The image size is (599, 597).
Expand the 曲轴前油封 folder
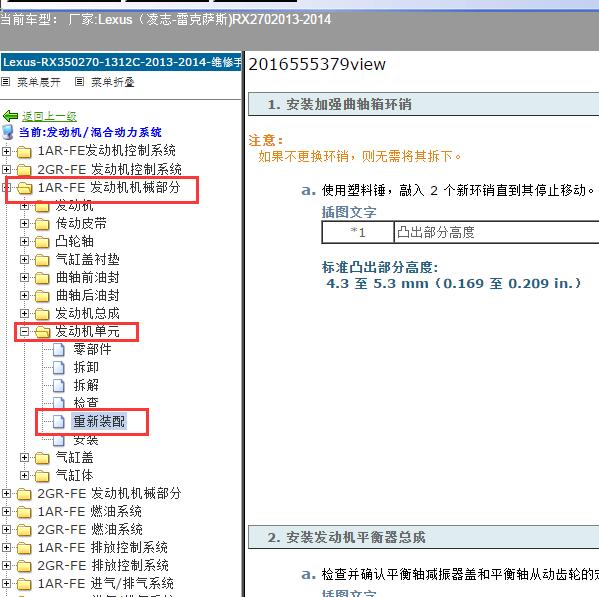click(24, 278)
